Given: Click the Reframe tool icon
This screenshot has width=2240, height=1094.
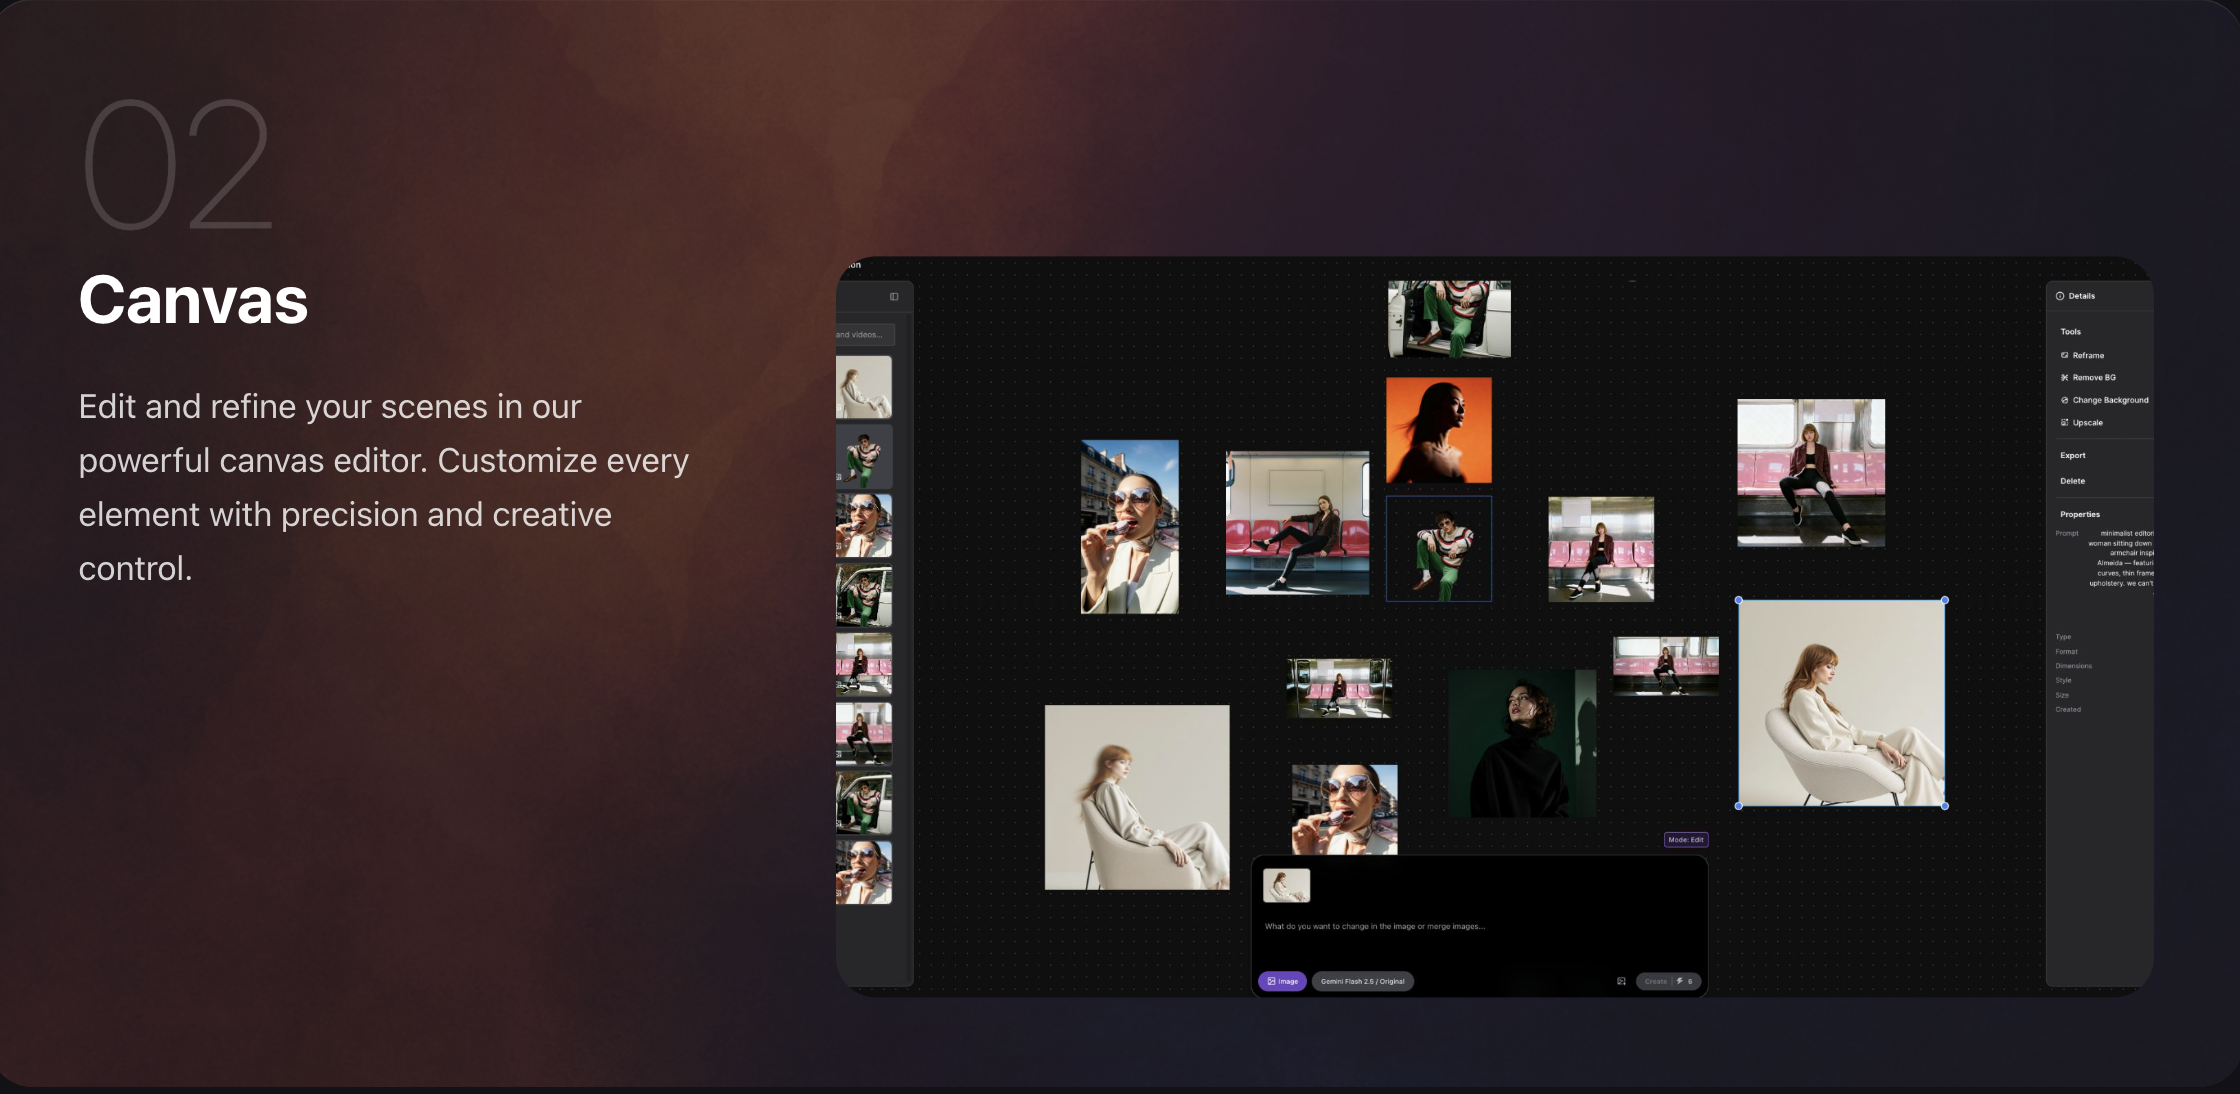Looking at the screenshot, I should click(x=2064, y=355).
